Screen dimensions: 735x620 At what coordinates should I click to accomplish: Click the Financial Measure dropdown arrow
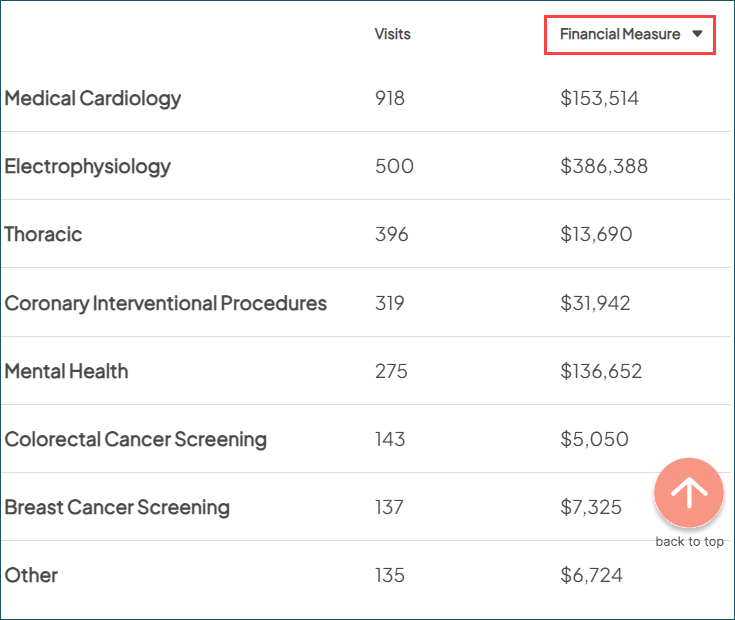pos(698,34)
